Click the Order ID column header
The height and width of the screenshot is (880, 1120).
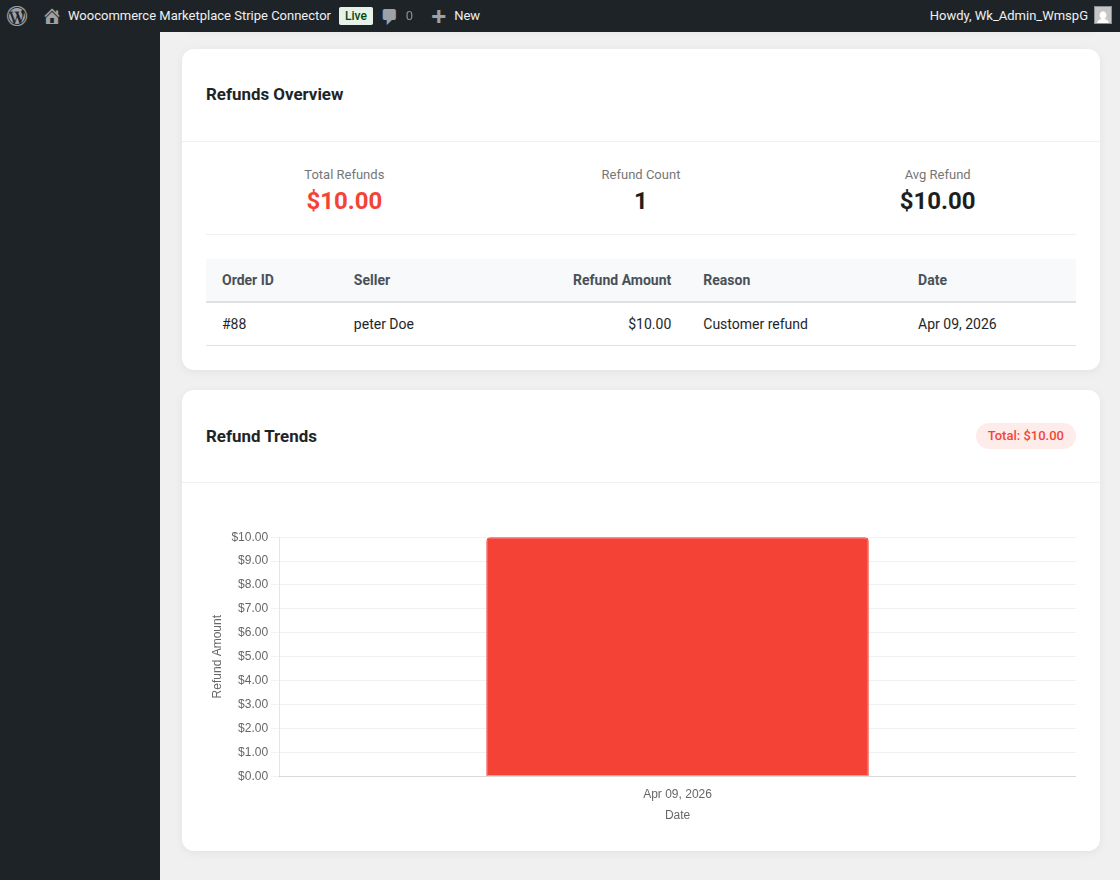[248, 280]
